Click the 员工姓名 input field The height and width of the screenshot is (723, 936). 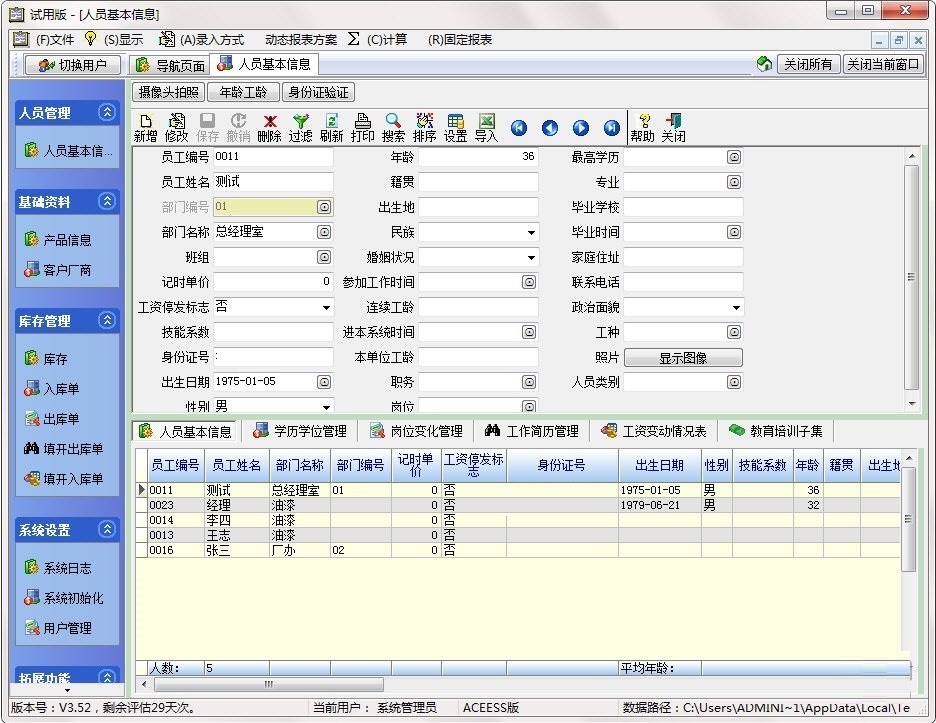point(273,183)
